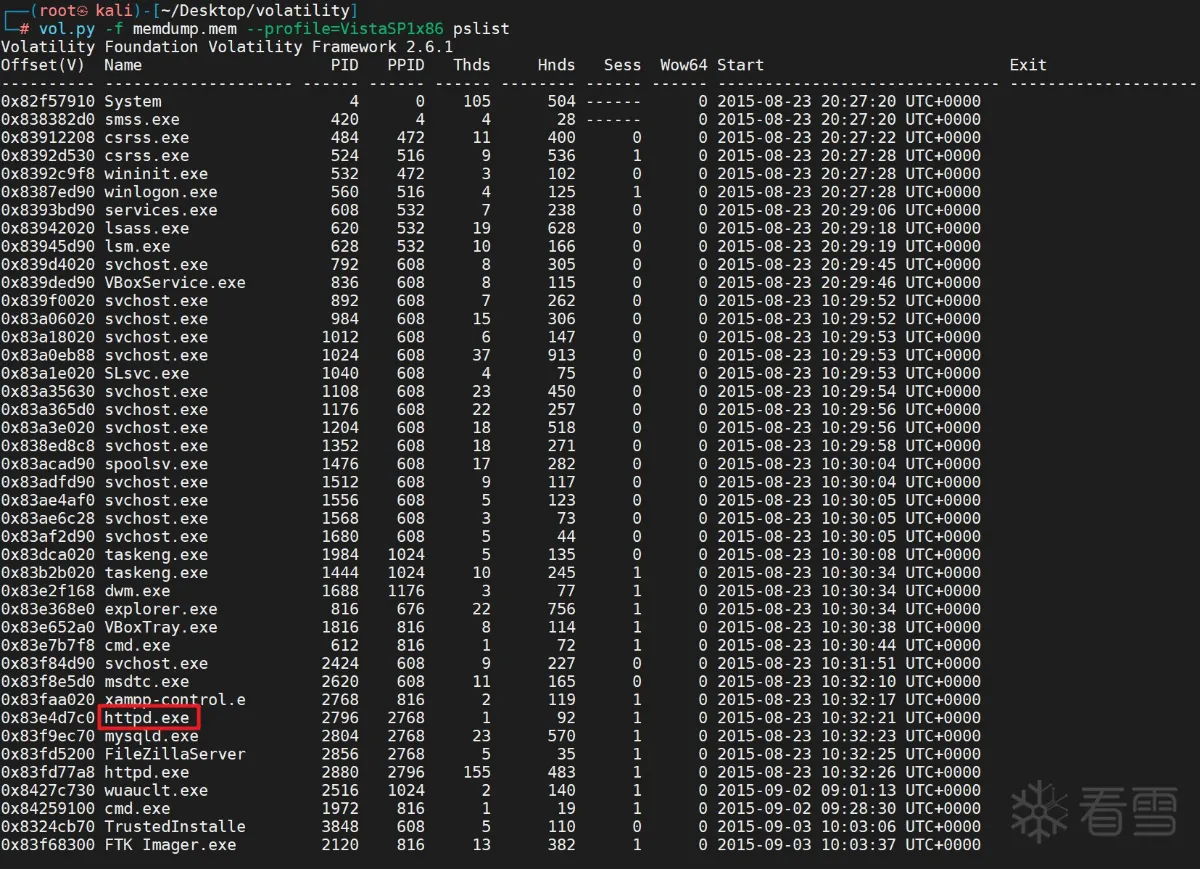Select the red-boxed httpd.exe process name

pyautogui.click(x=147, y=718)
